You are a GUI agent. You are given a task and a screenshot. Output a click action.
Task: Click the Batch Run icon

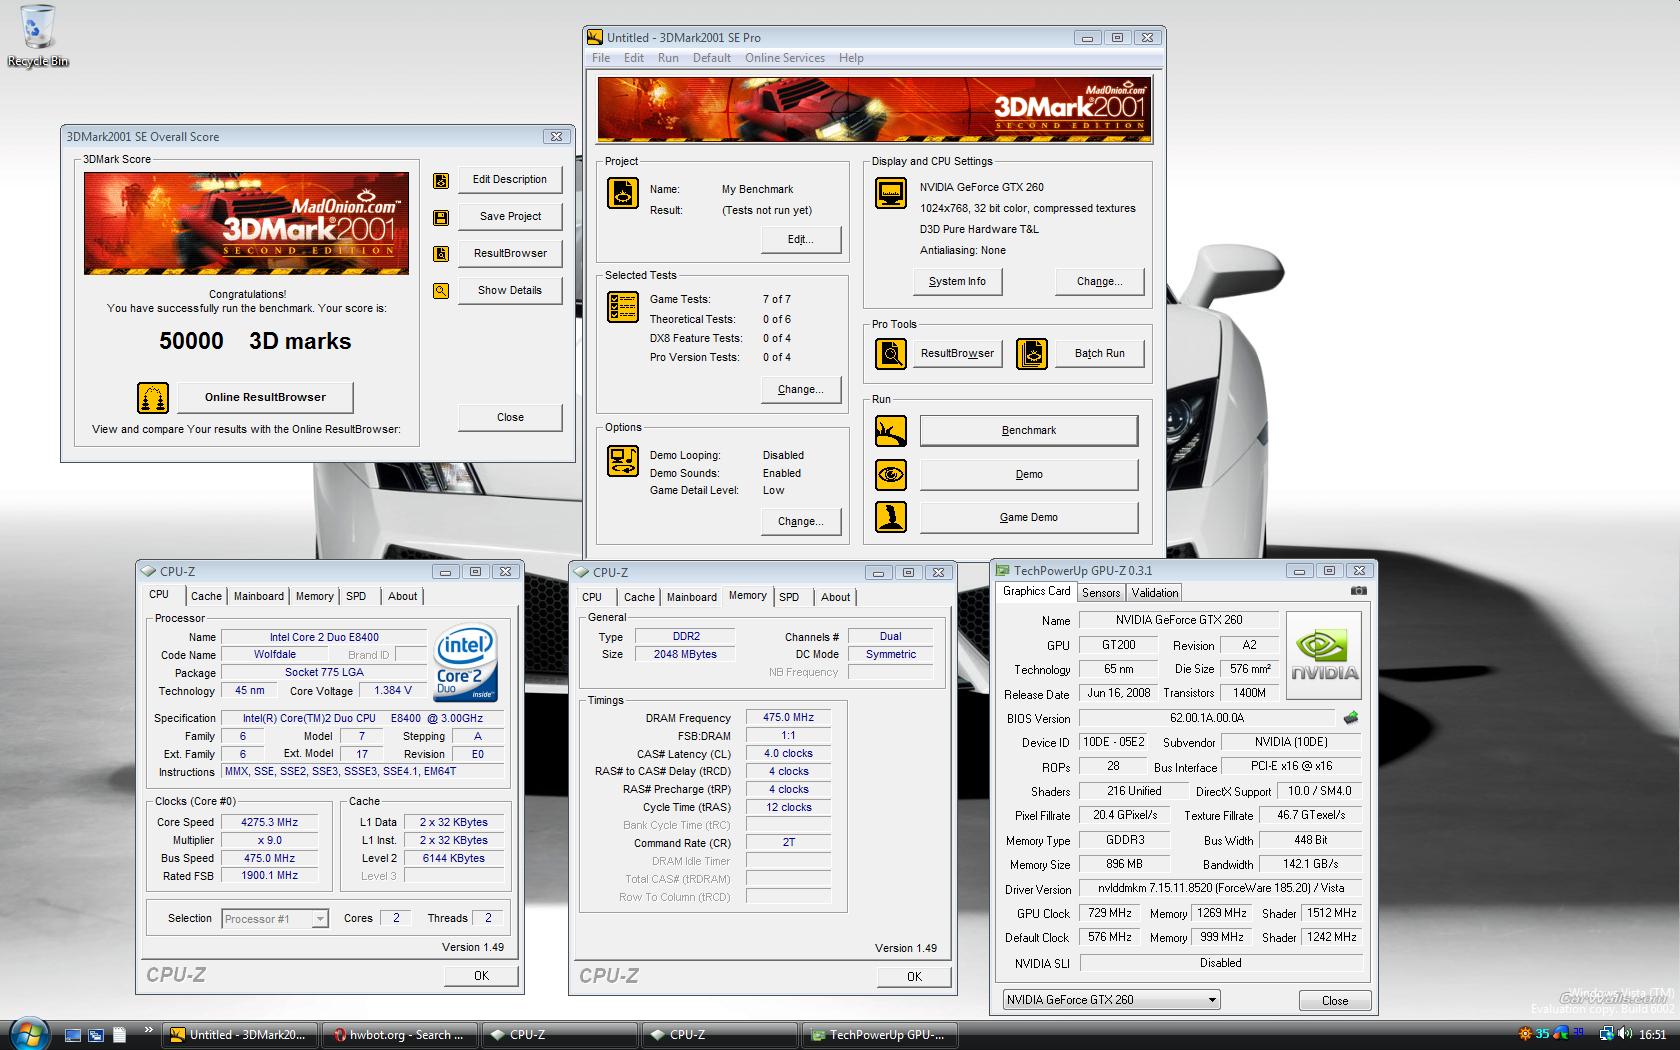point(1032,354)
